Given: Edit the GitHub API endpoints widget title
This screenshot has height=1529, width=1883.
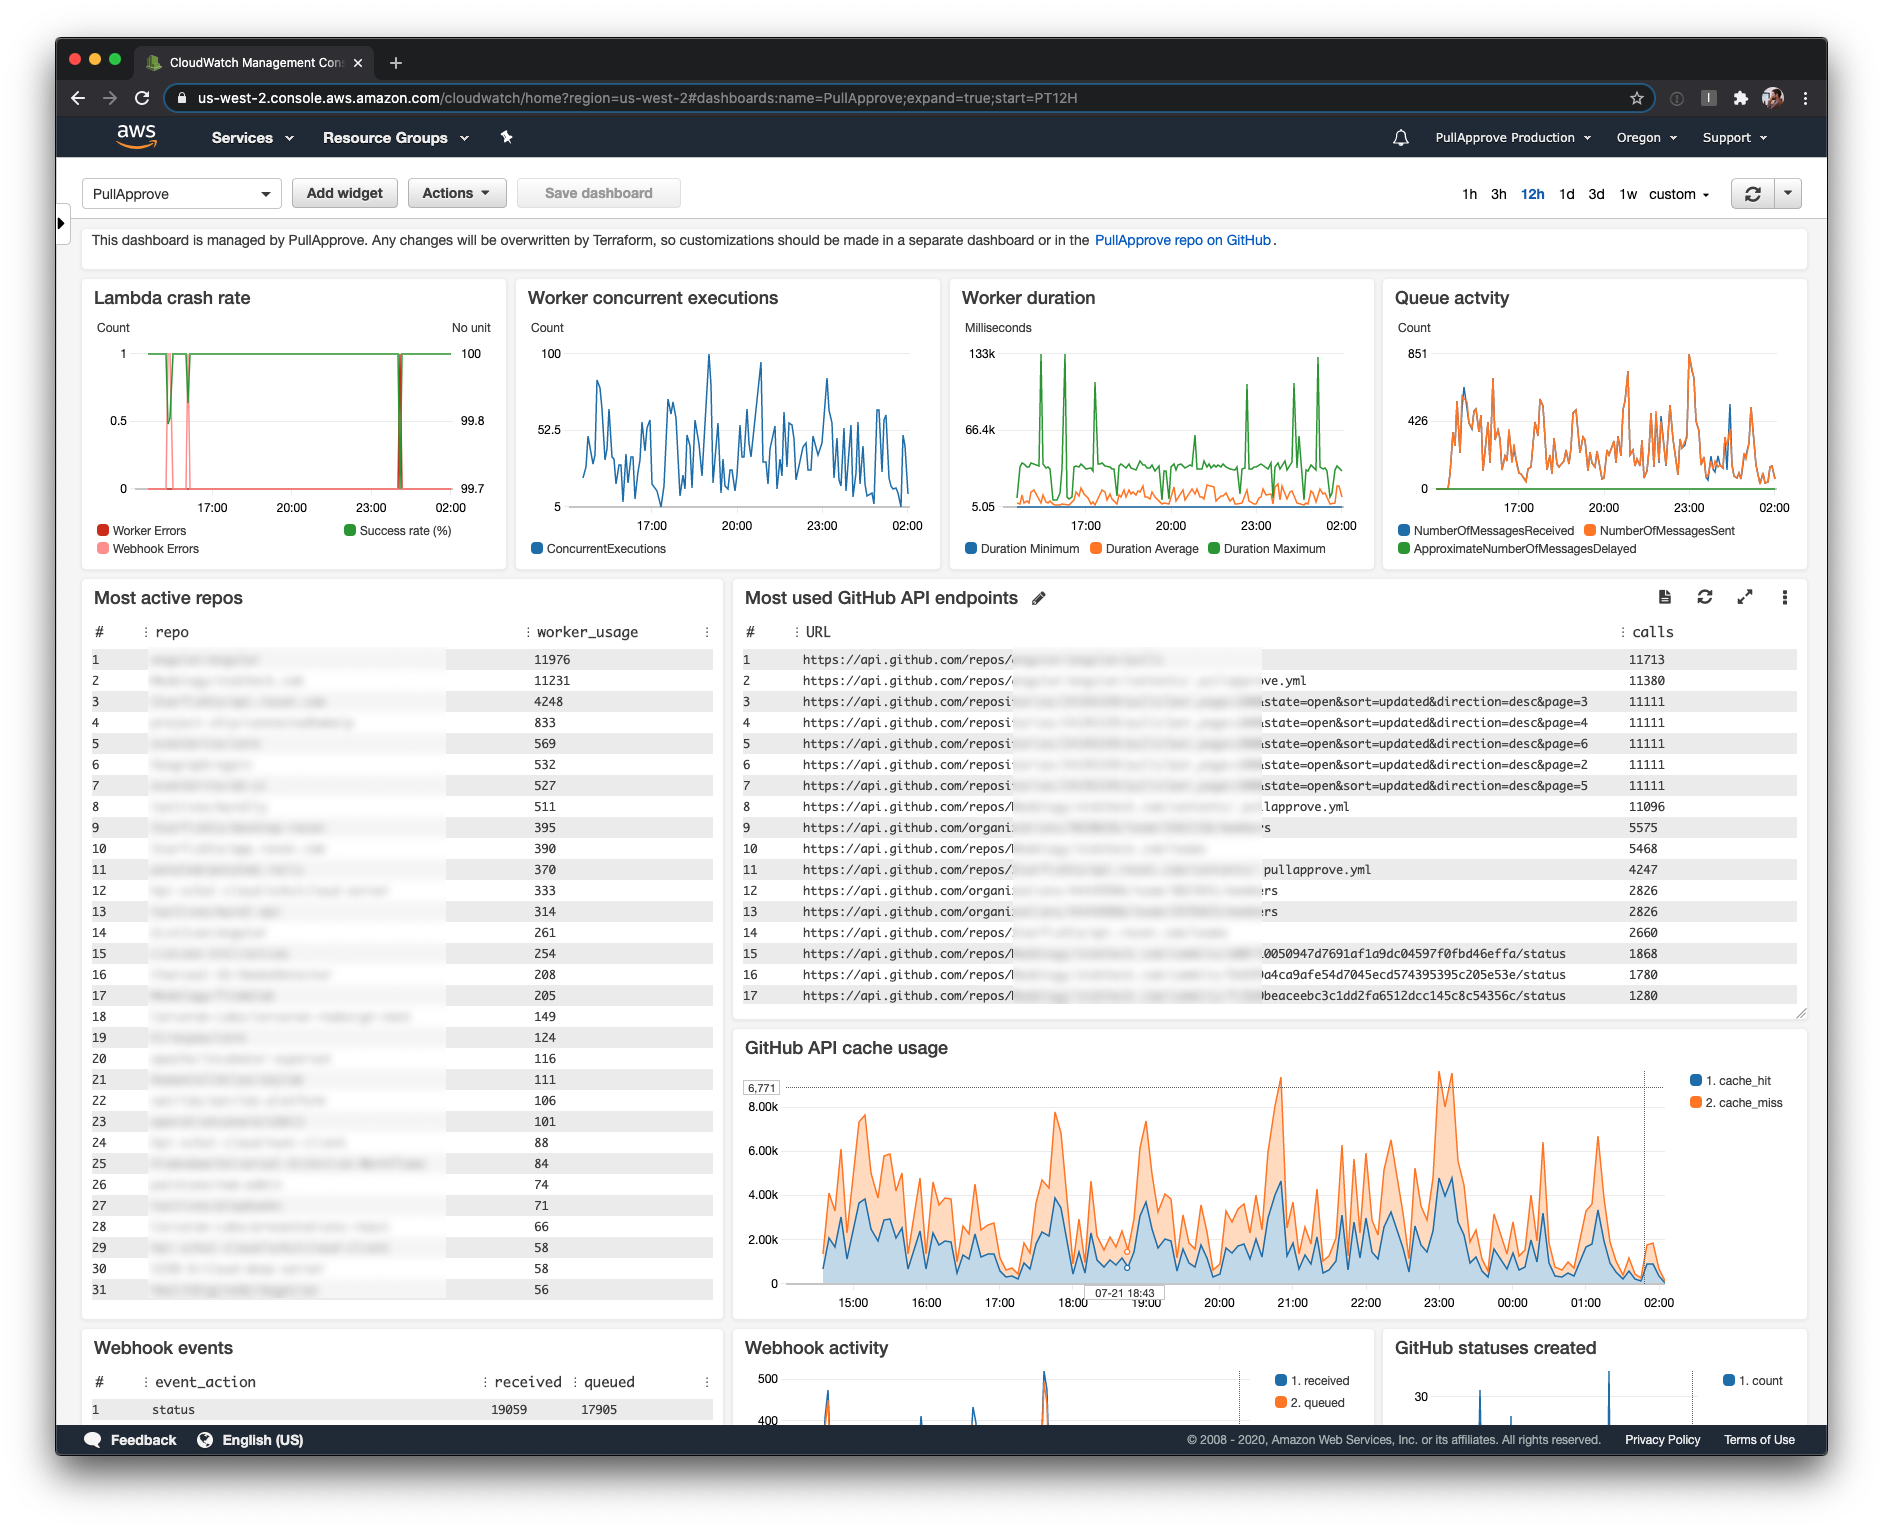Looking at the screenshot, I should click(x=1039, y=598).
